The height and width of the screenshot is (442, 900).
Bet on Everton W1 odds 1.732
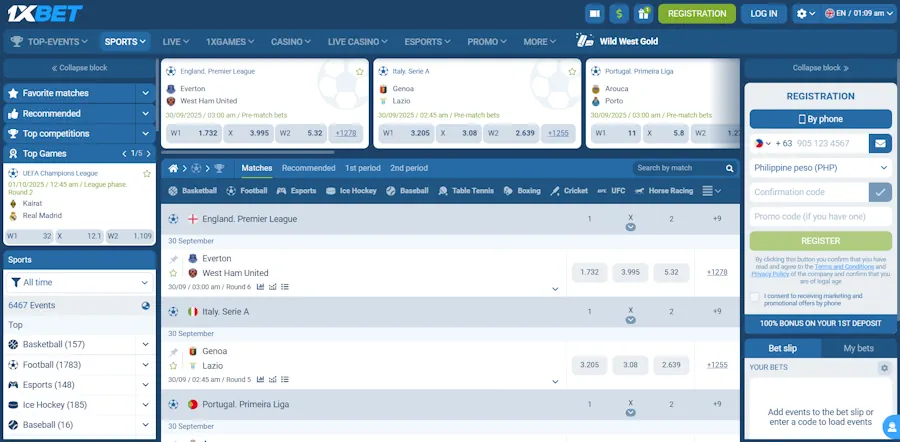[x=589, y=272]
